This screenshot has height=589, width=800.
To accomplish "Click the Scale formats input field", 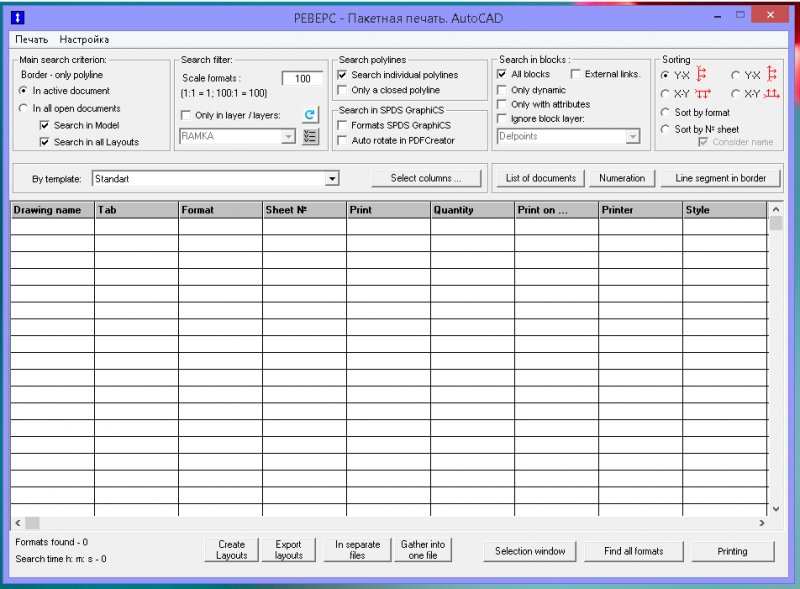I will click(x=301, y=78).
